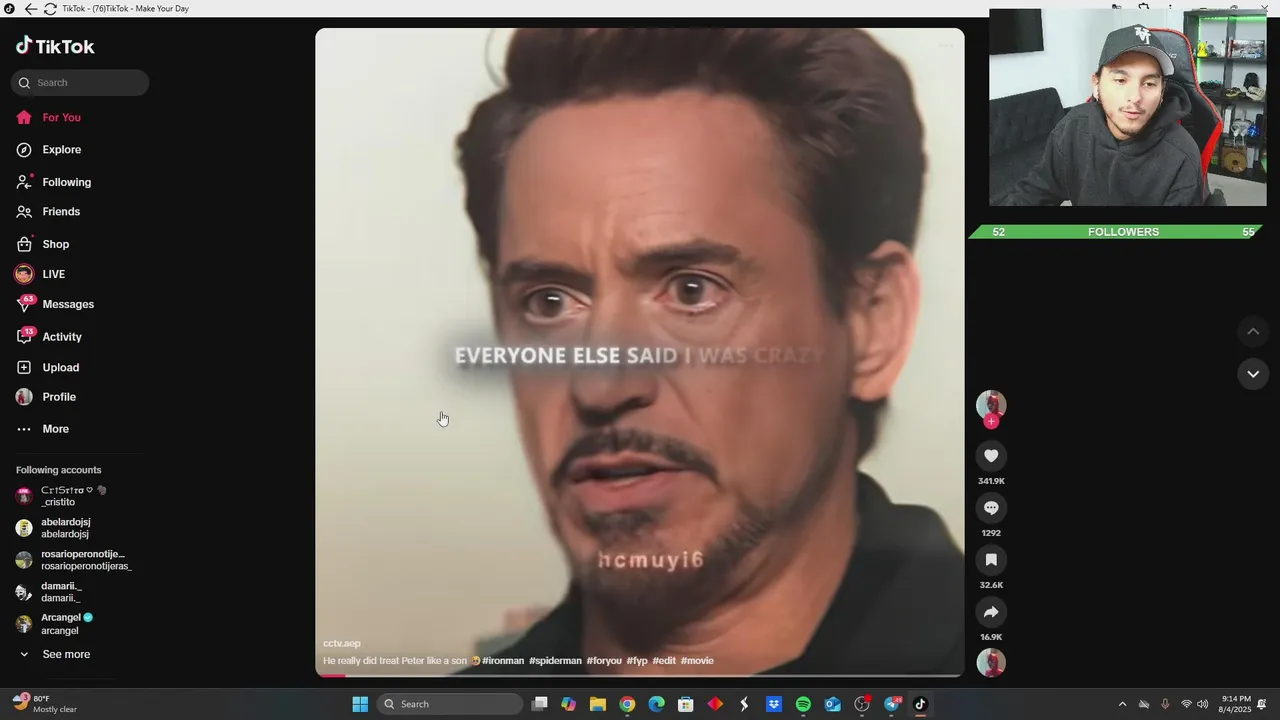The image size is (1280, 720).
Task: Launch Microsoft Edge from taskbar
Action: tap(656, 704)
